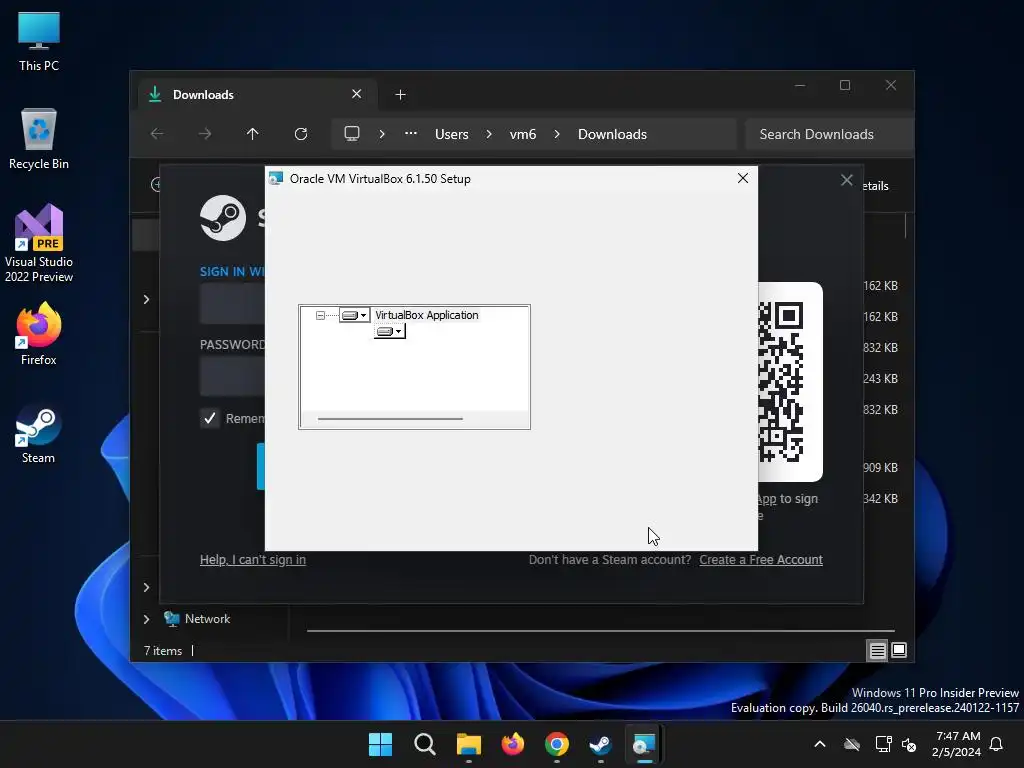Go up one folder in Explorer

click(x=253, y=134)
